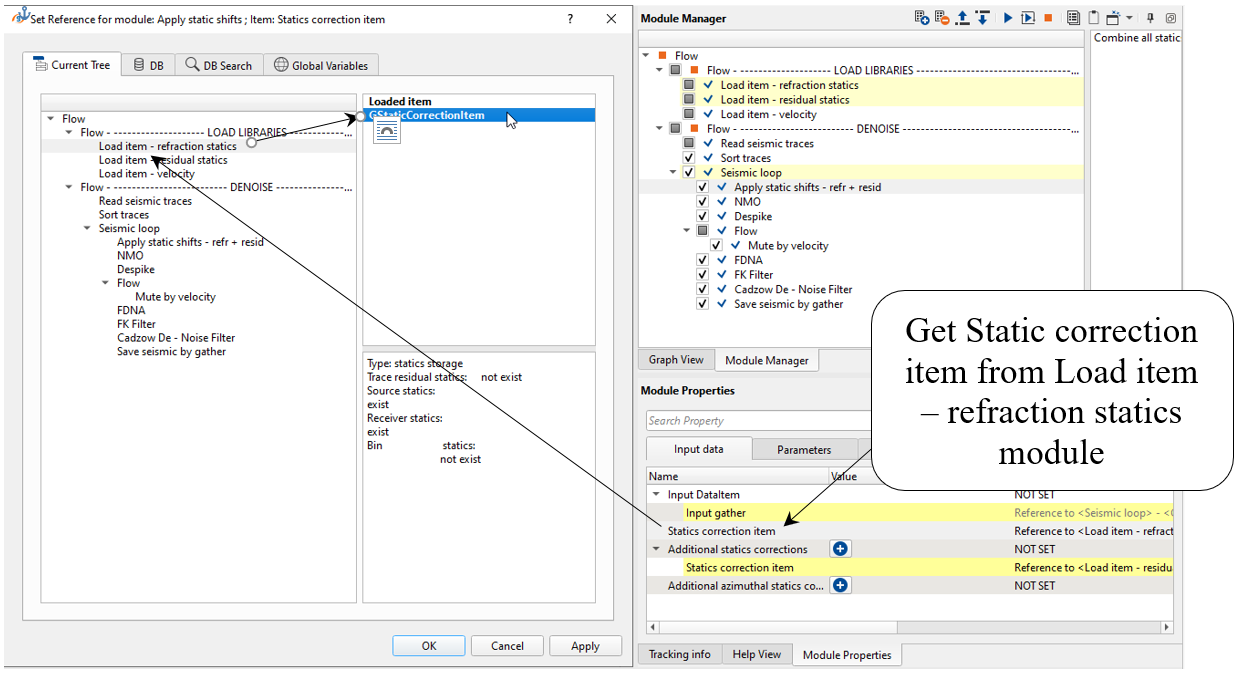Toggle the Despike module checkbox
The width and height of the screenshot is (1238, 673).
[703, 216]
